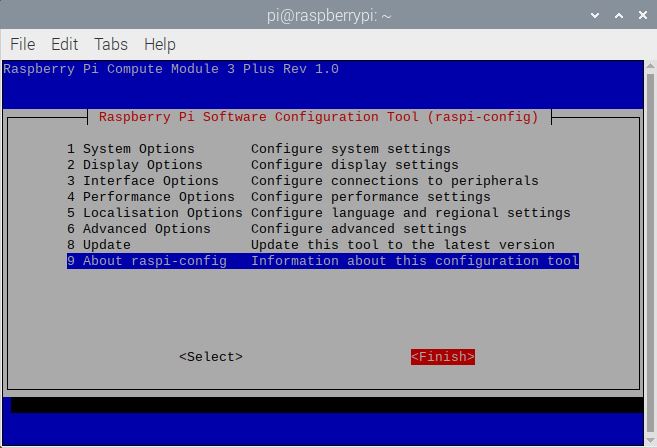
Task: Click 'Configure system settings' description
Action: coord(351,149)
